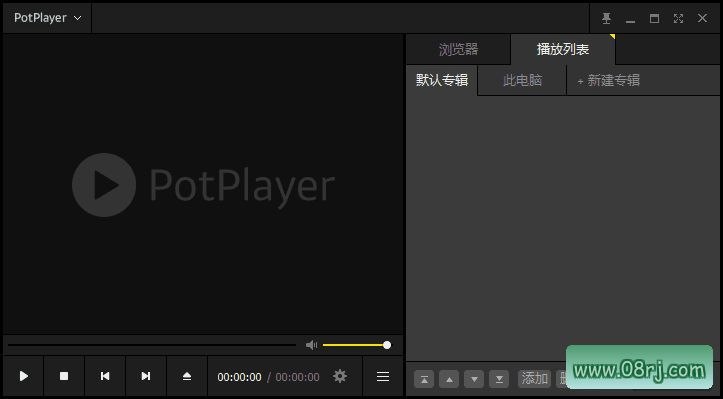Close the PotPlayer window
Screen dimensions: 723x399
(702, 18)
